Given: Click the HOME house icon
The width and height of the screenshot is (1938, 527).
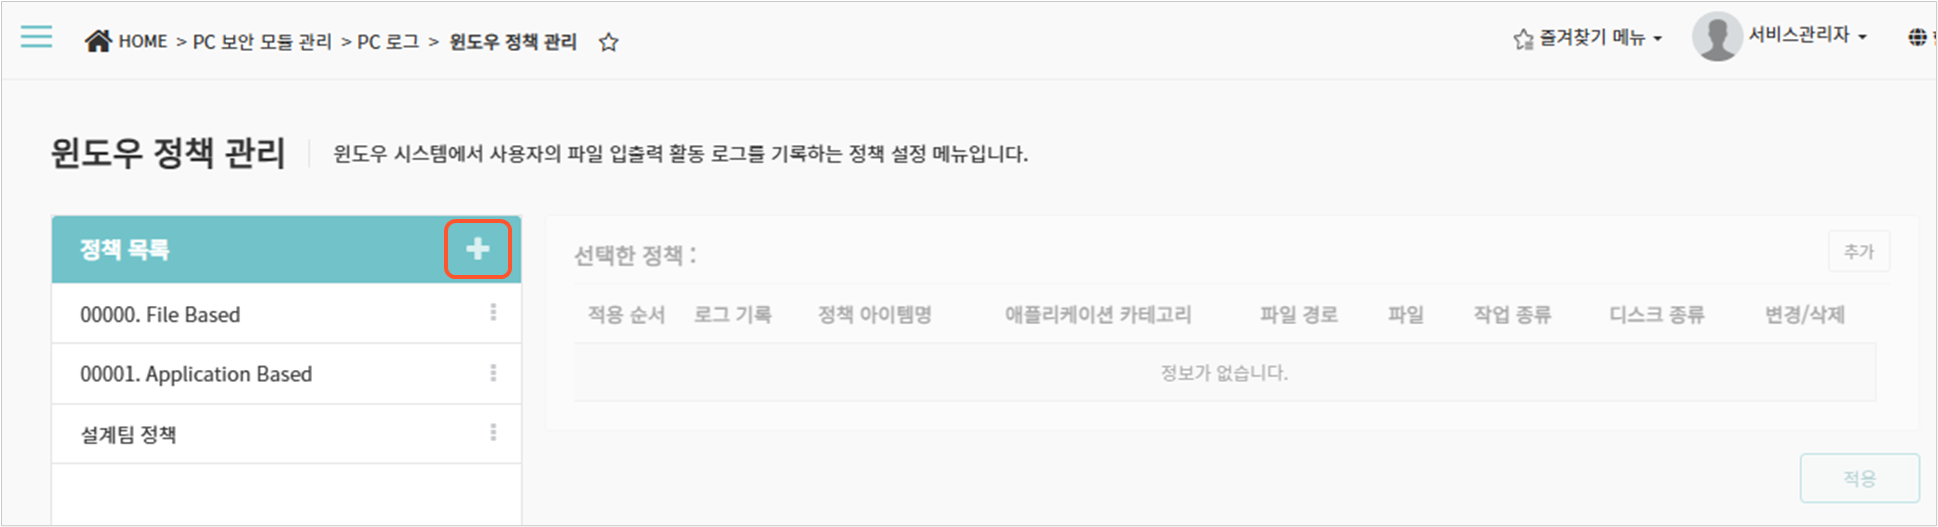Looking at the screenshot, I should pyautogui.click(x=98, y=41).
